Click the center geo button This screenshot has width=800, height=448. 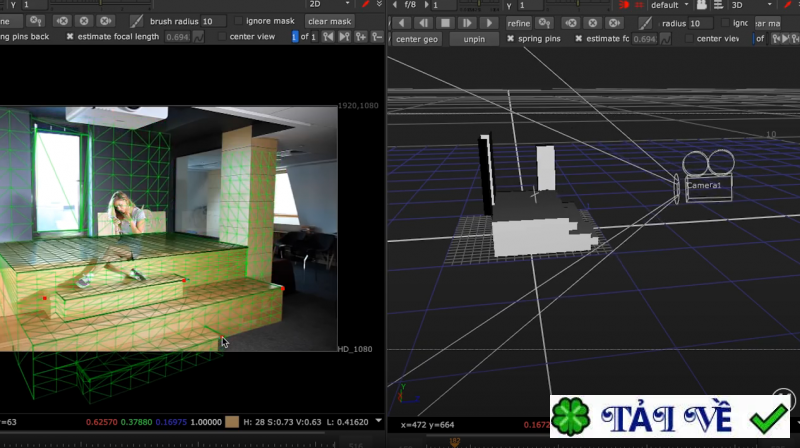point(416,38)
